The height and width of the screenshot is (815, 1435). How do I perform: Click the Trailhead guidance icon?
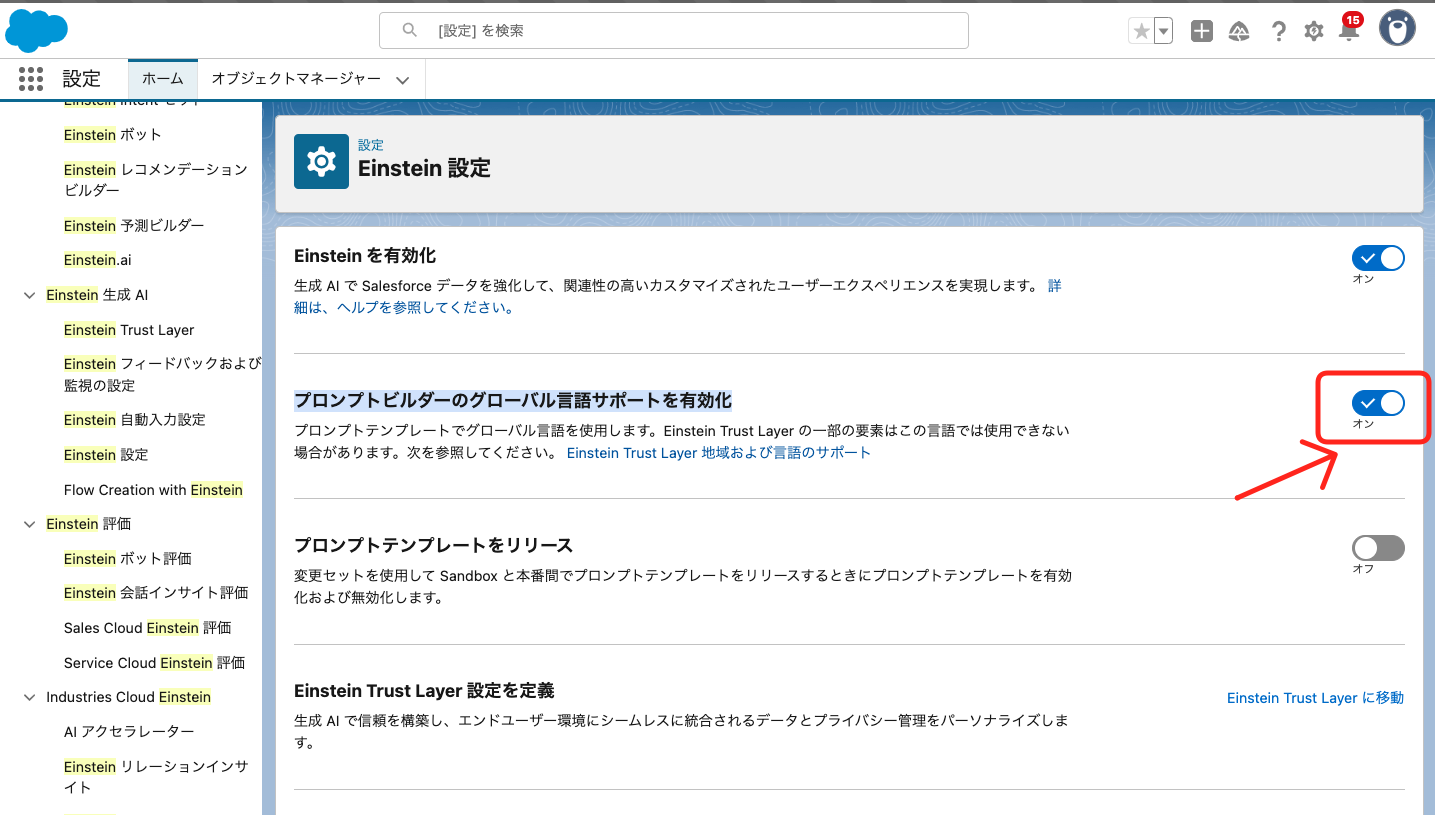(x=1239, y=31)
